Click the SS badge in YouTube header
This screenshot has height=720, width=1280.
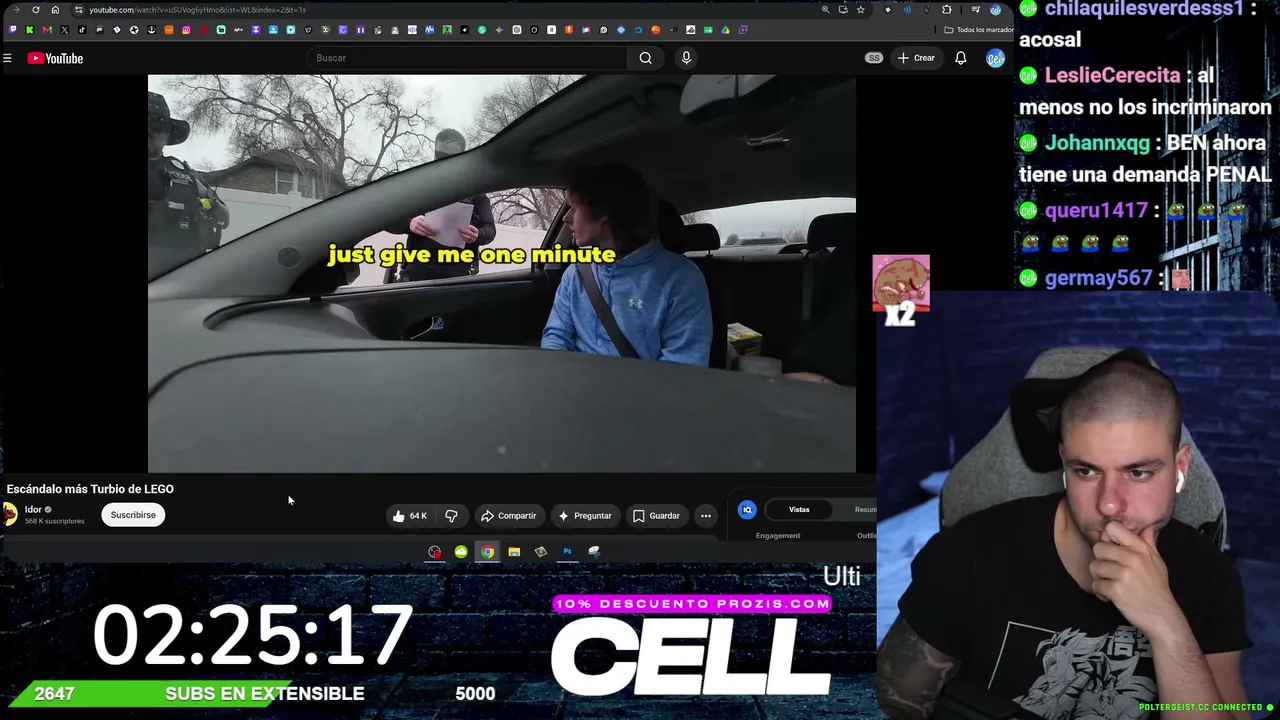coord(874,58)
